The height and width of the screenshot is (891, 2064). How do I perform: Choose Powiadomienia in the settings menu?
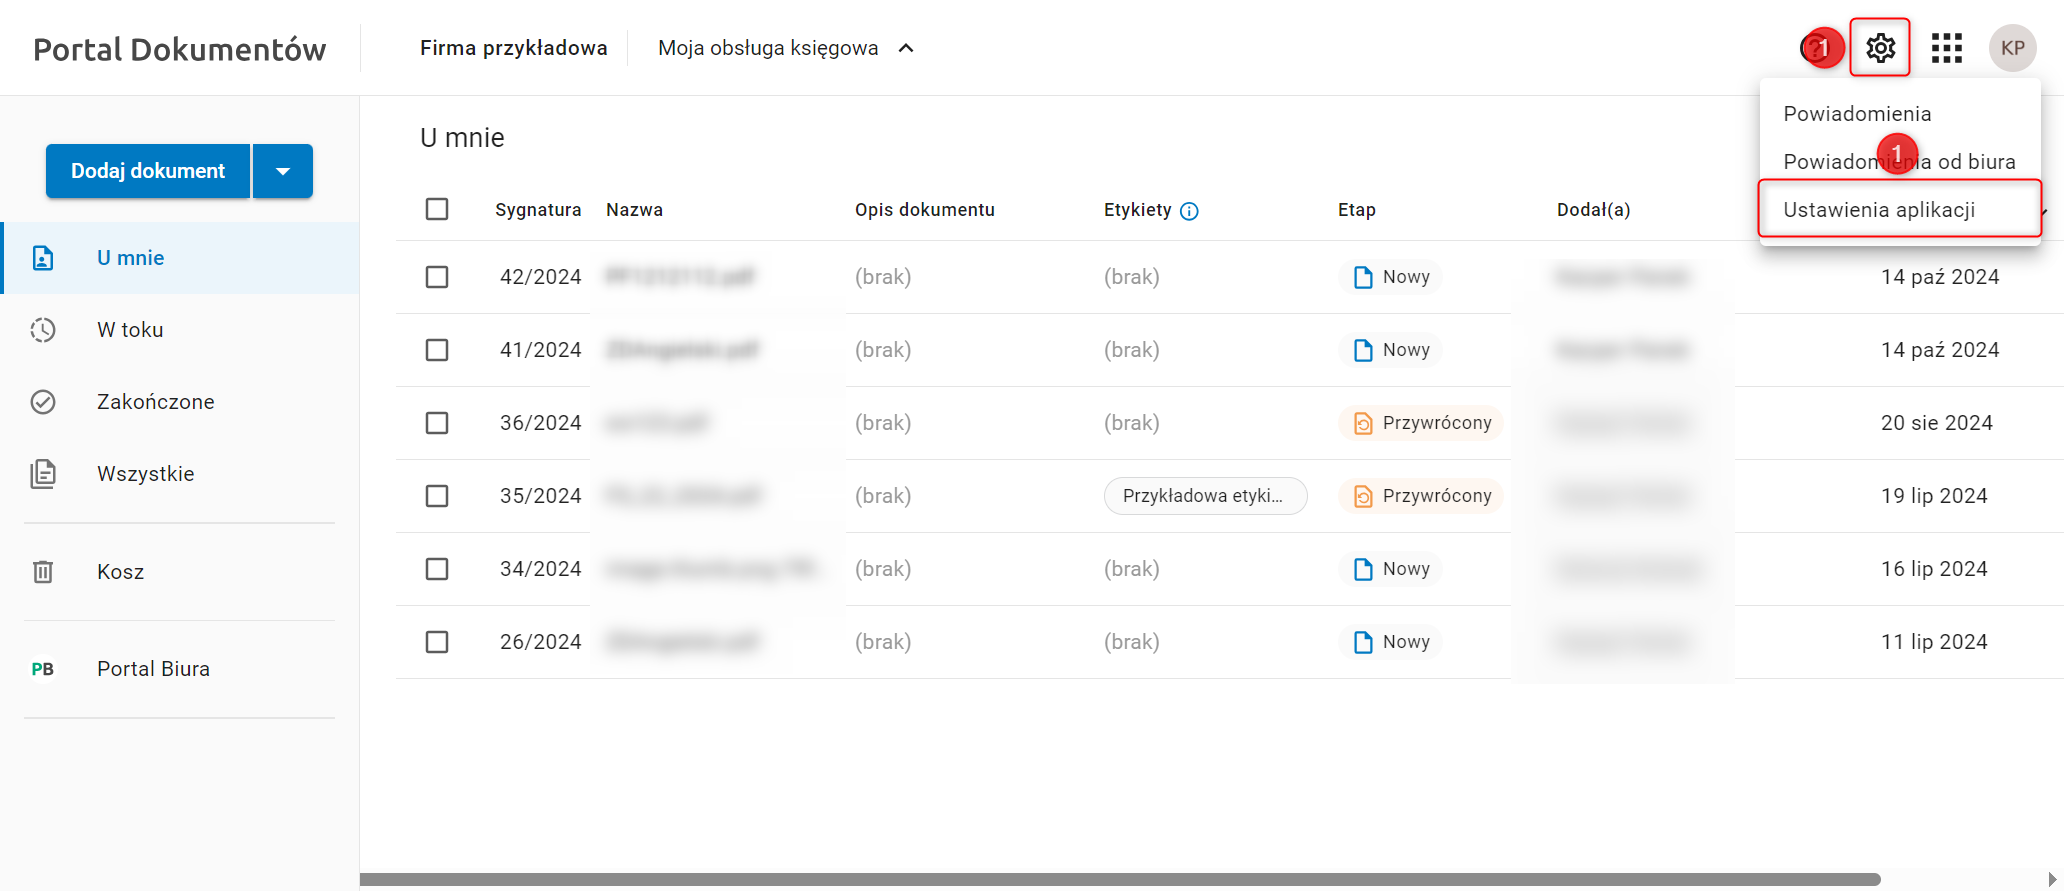pyautogui.click(x=1857, y=114)
